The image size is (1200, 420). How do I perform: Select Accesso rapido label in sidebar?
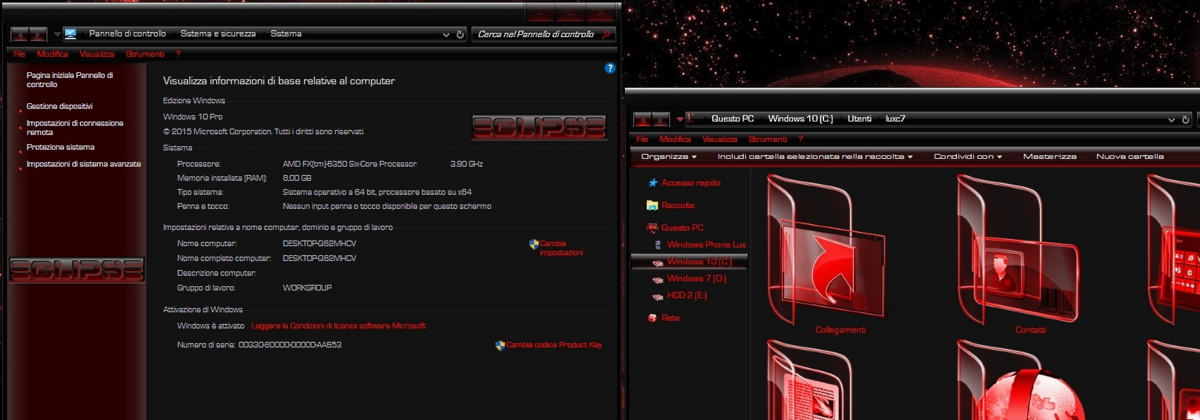click(x=691, y=183)
